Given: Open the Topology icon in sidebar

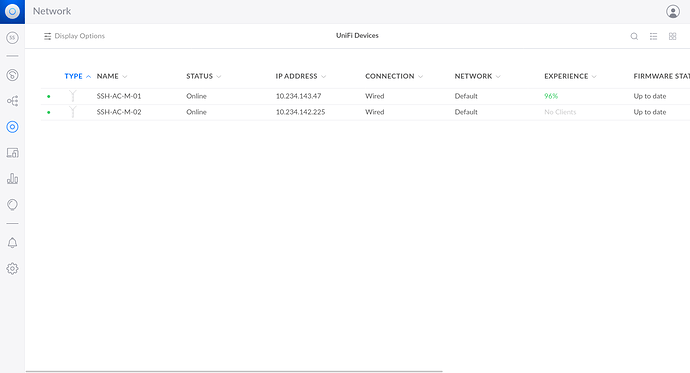Looking at the screenshot, I should 12,101.
